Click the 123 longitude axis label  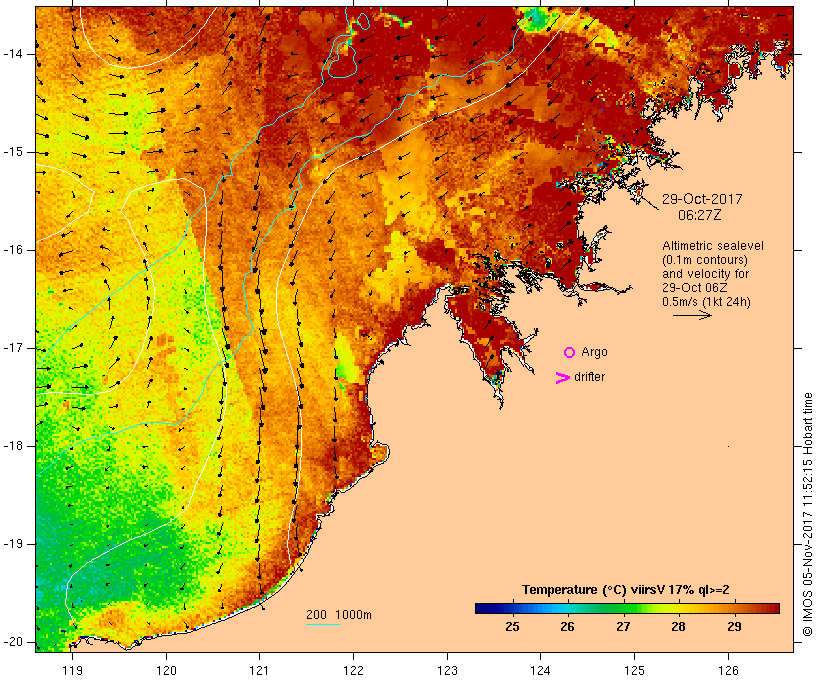click(447, 671)
